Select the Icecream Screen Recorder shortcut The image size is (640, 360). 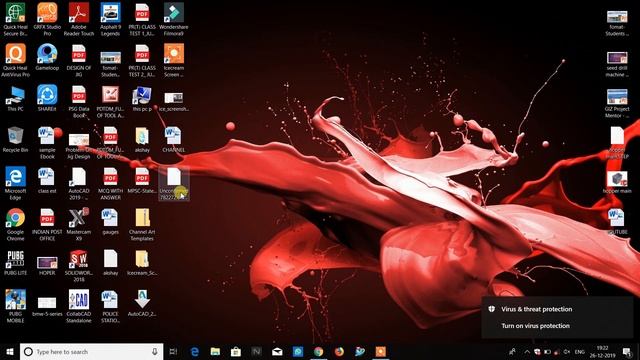point(174,60)
